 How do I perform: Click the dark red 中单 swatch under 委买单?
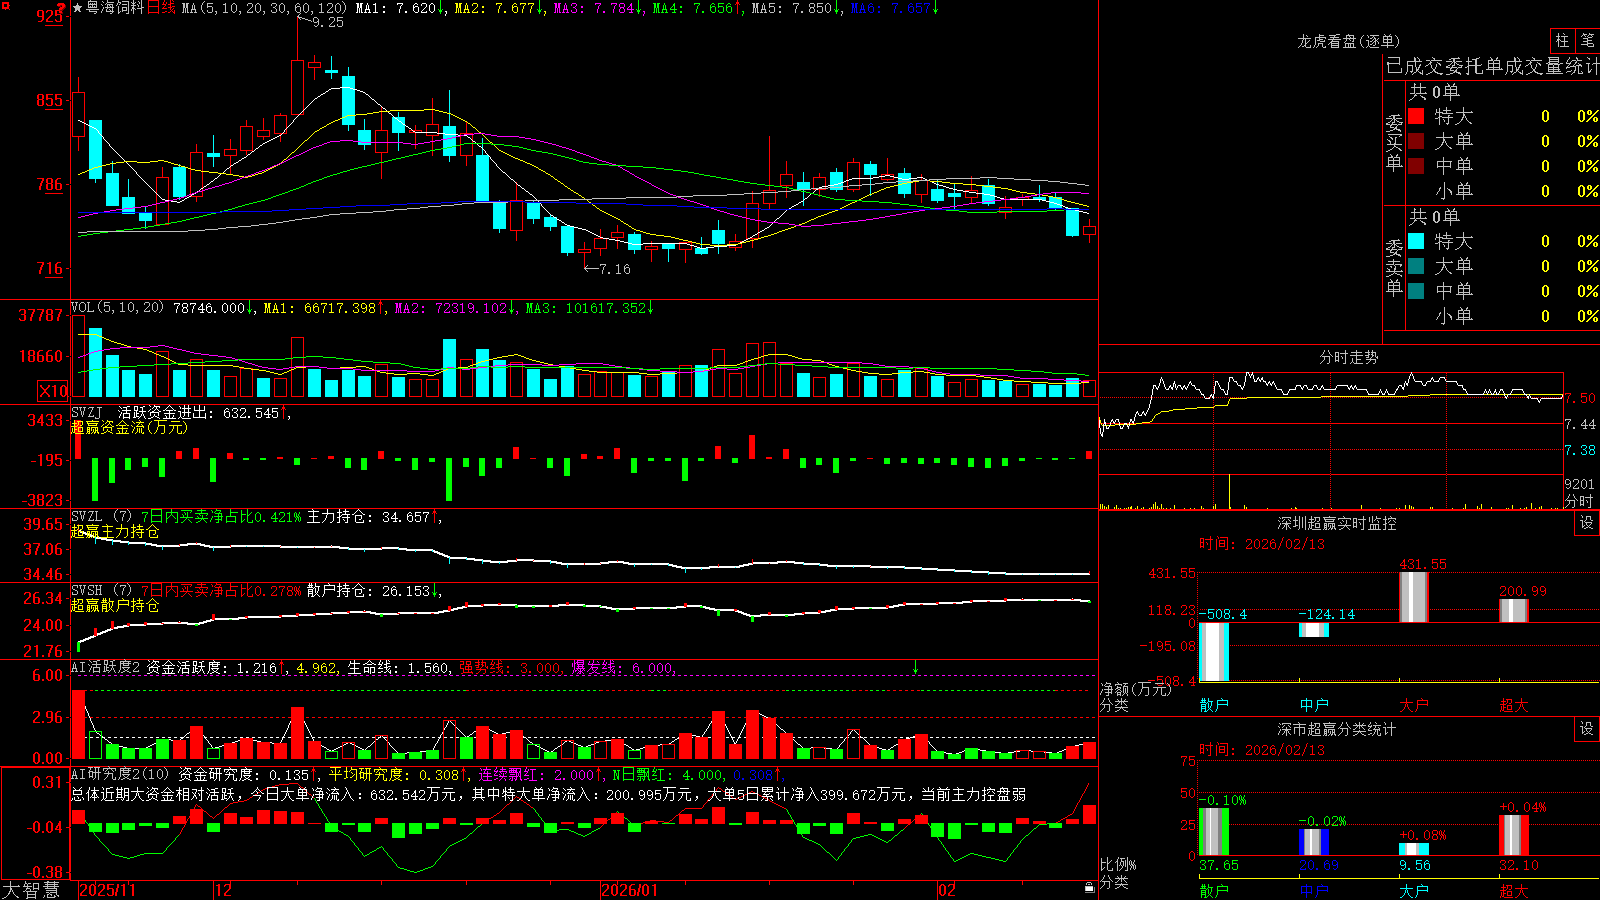(1416, 166)
